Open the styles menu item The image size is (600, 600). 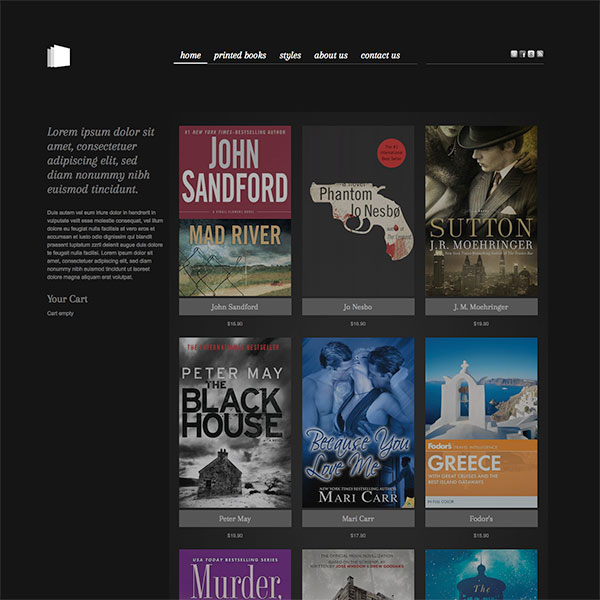(290, 55)
